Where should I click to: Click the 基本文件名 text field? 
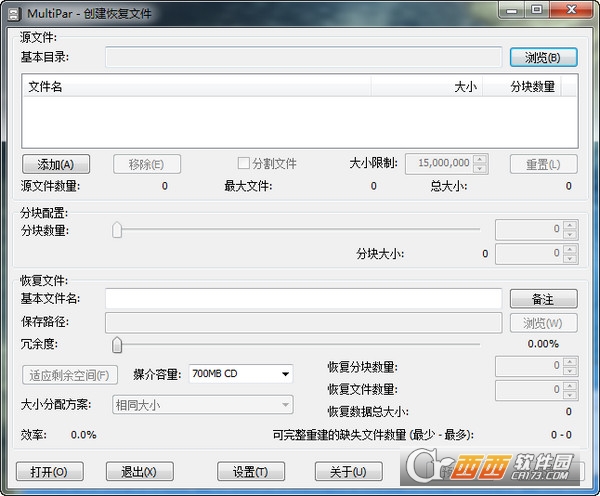[x=303, y=299]
